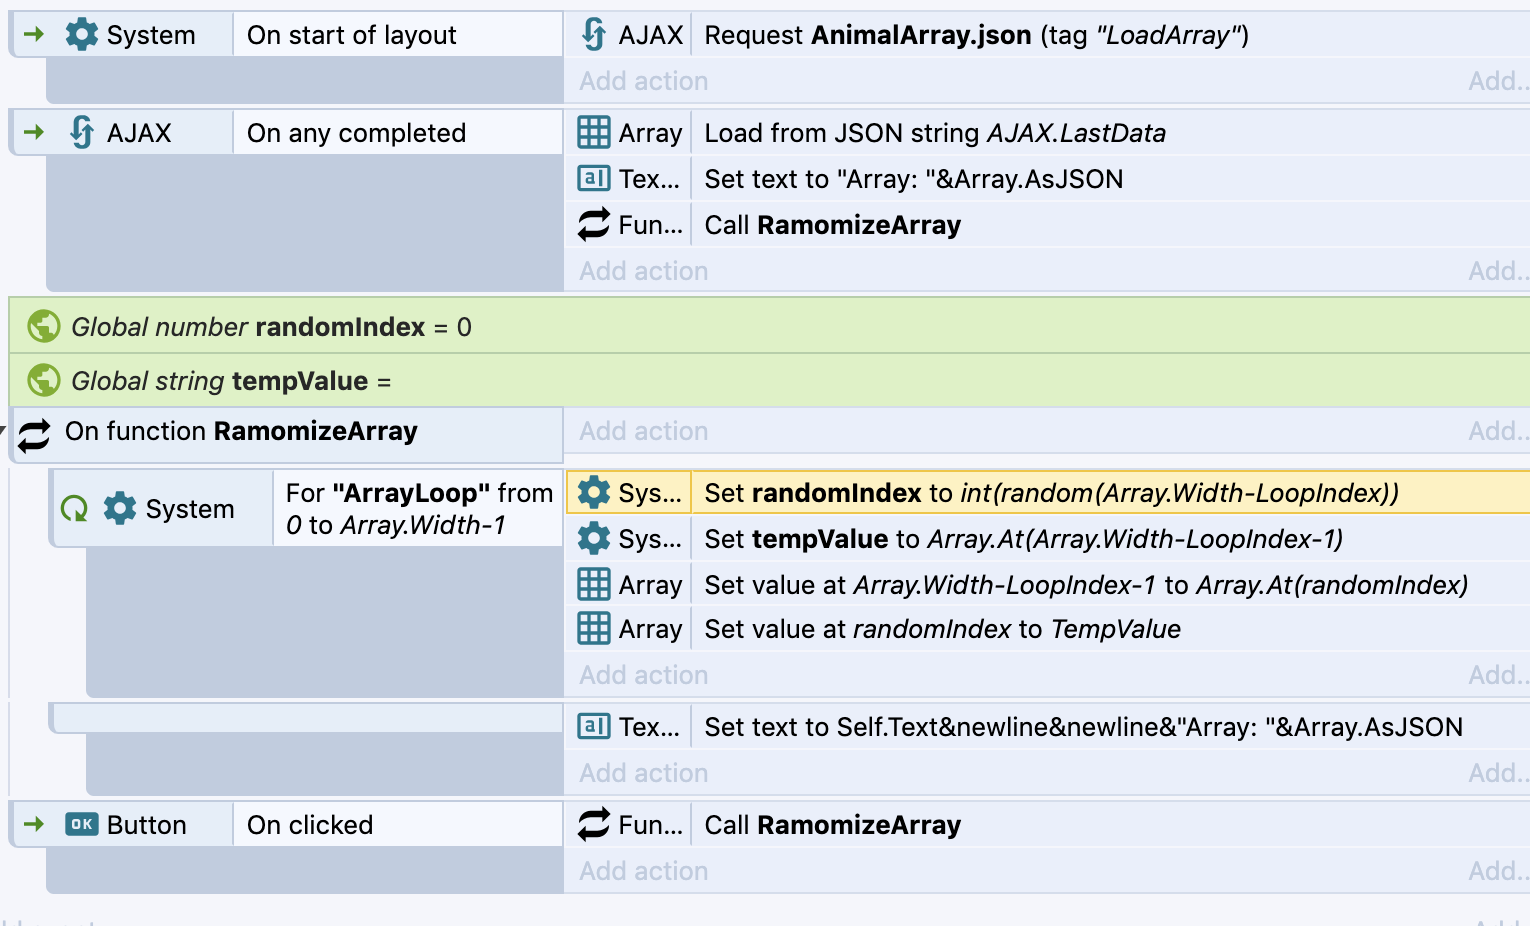Click the Text icon in the Set text to Self.Text action
Image resolution: width=1530 pixels, height=926 pixels.
pyautogui.click(x=593, y=726)
